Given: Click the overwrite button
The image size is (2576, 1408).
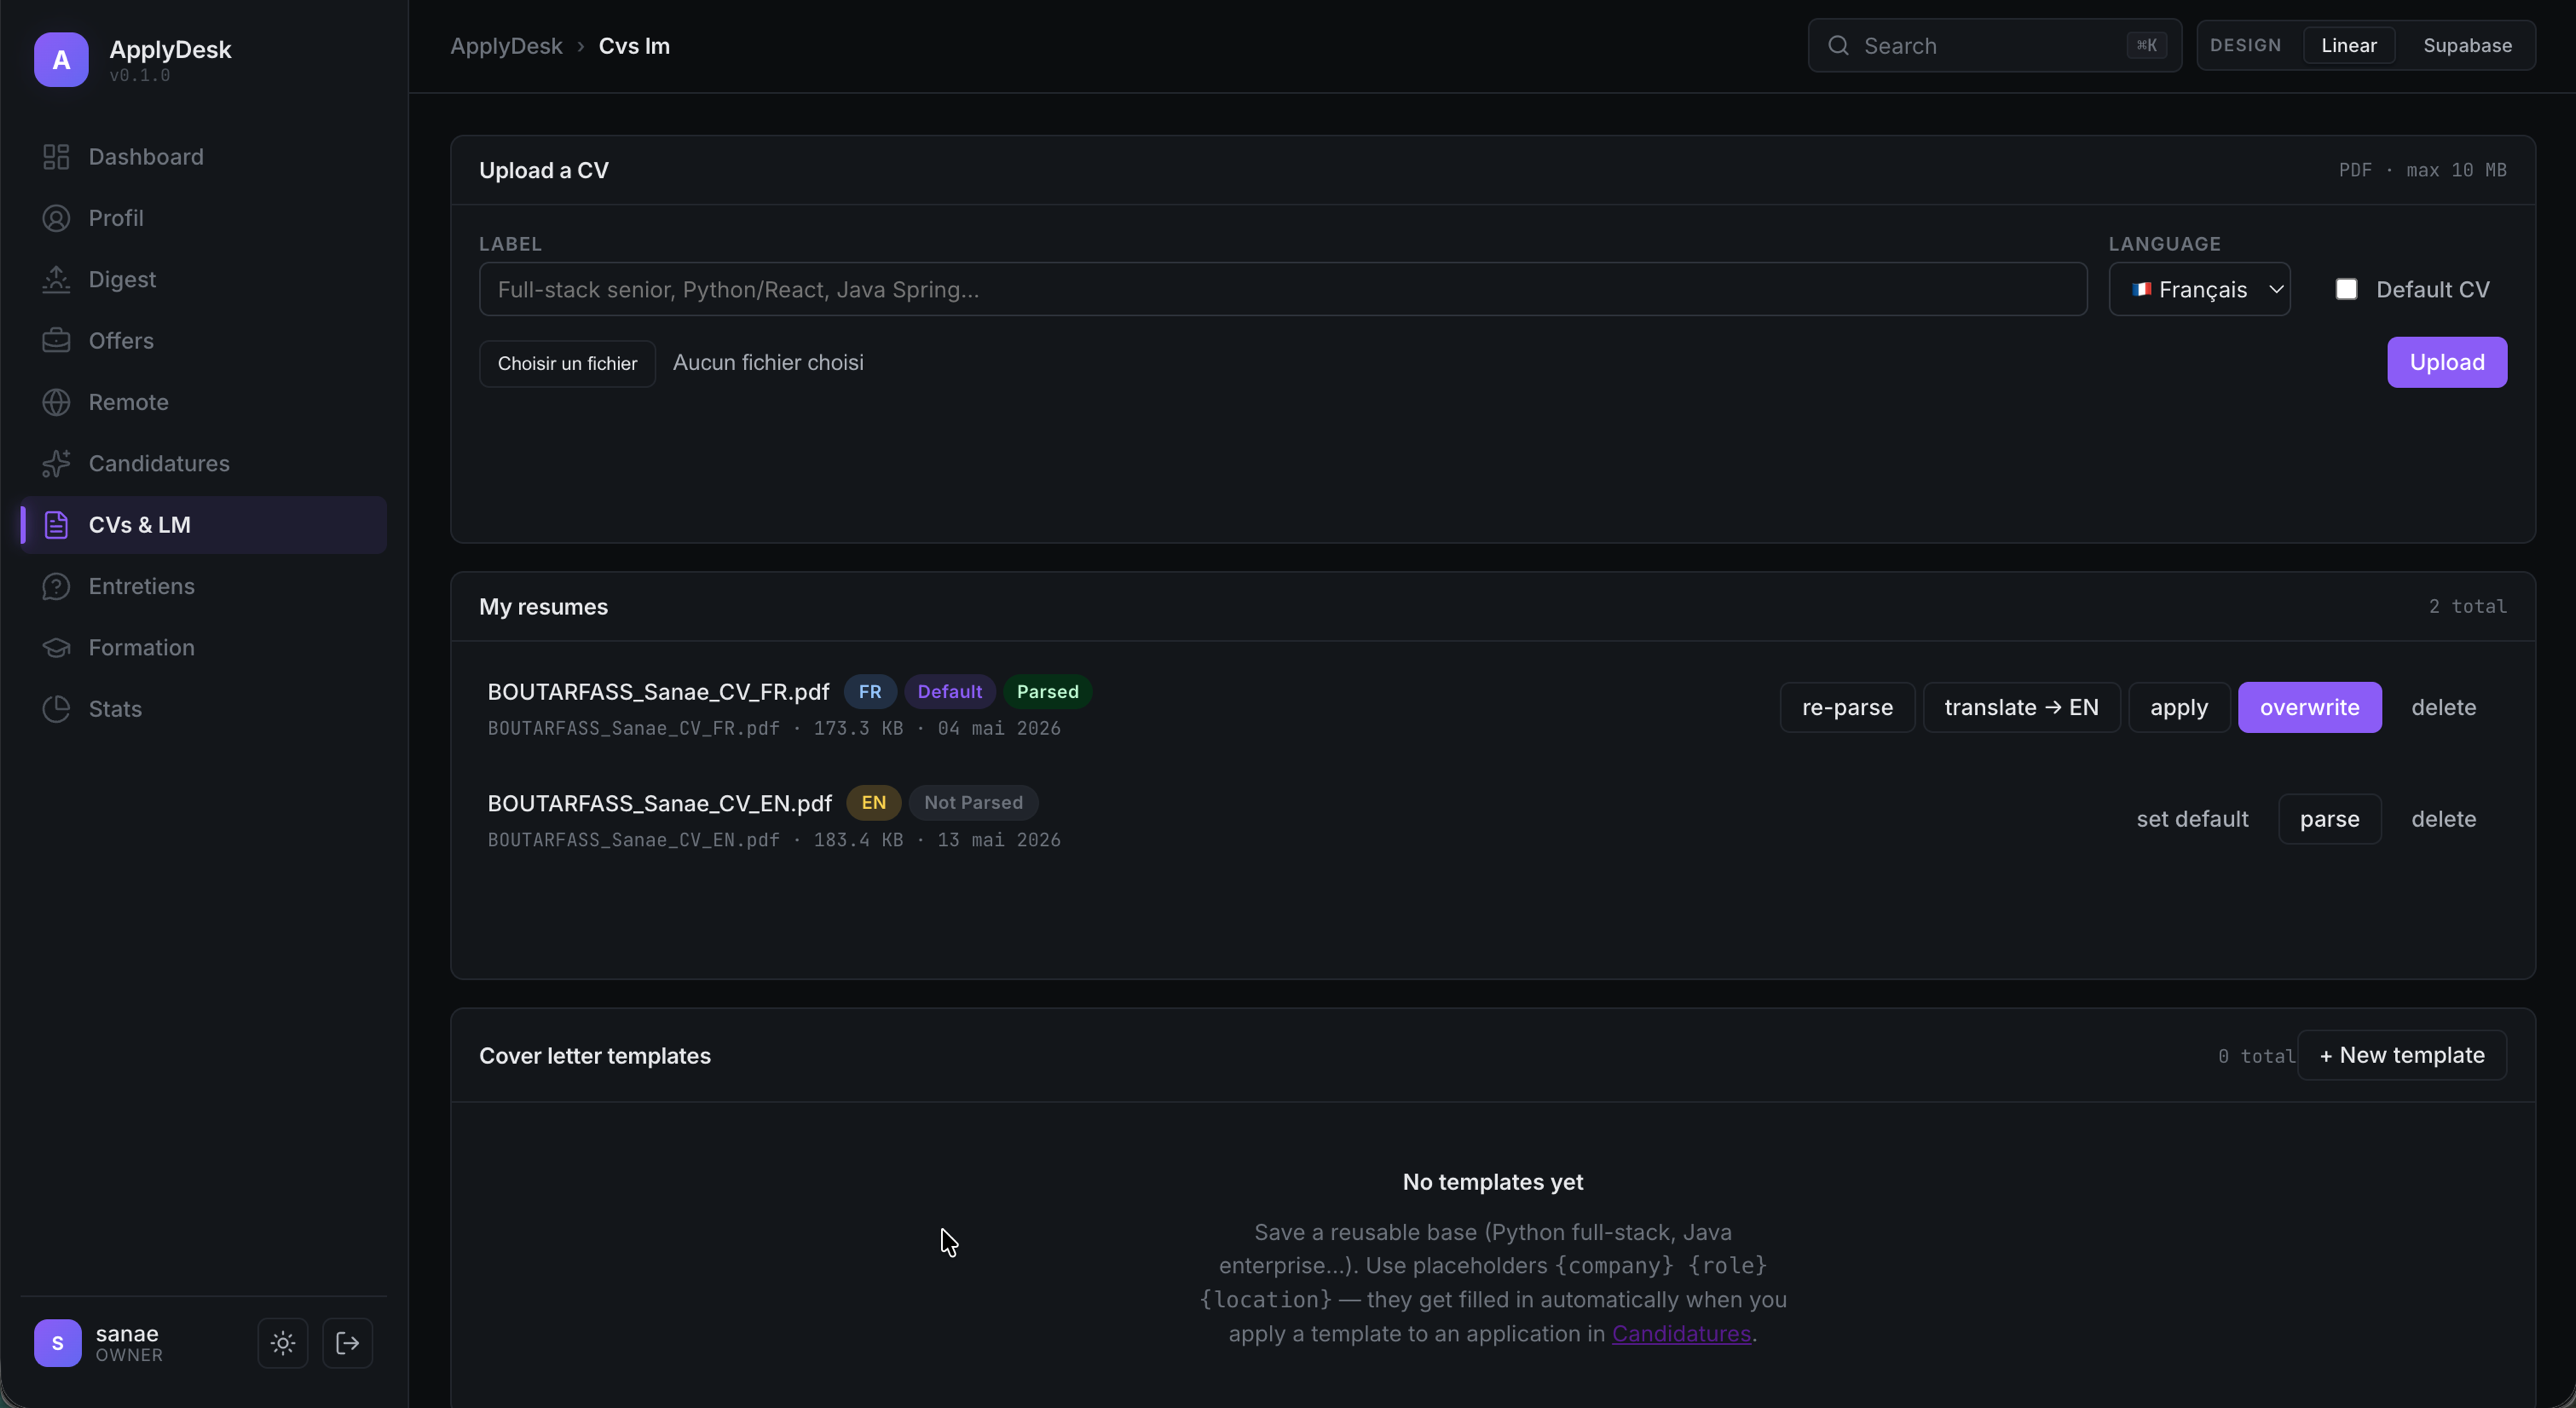Looking at the screenshot, I should coord(2309,708).
